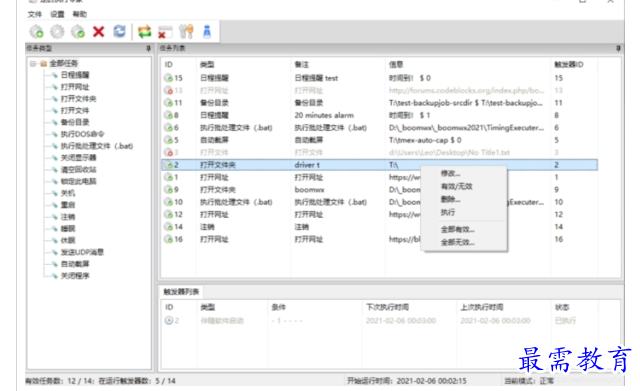The height and width of the screenshot is (391, 640).
Task: Click the red X delete toolbar icon
Action: [x=98, y=31]
